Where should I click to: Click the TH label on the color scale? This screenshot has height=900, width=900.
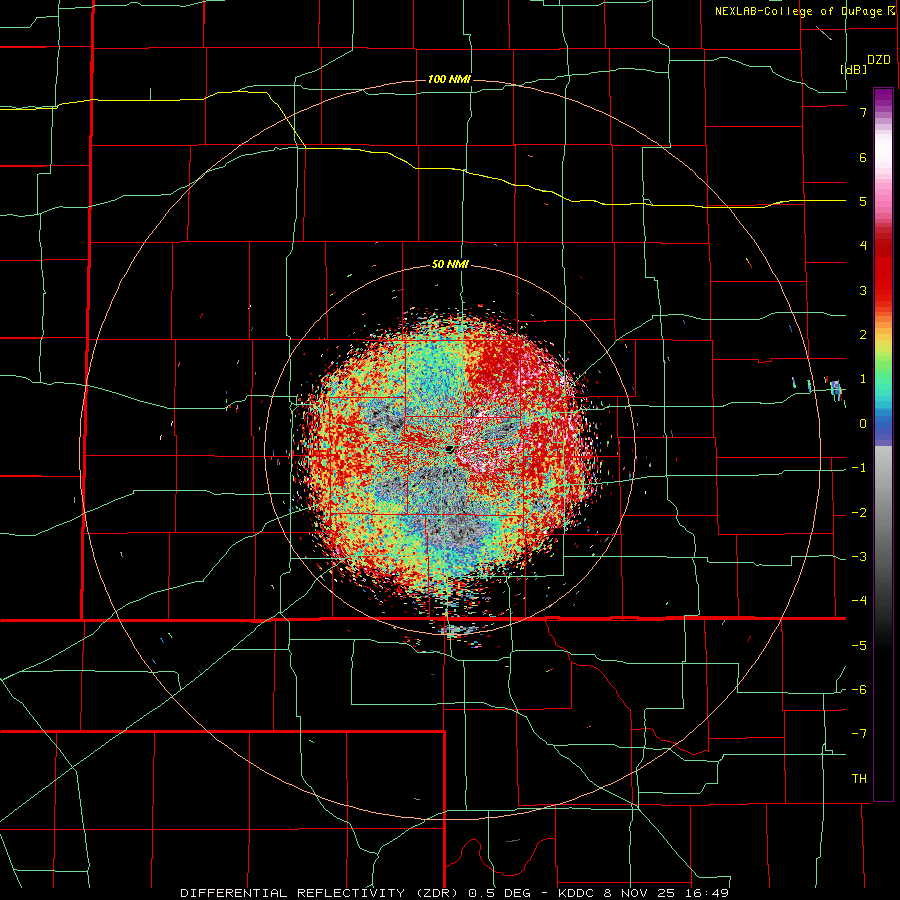pyautogui.click(x=859, y=779)
